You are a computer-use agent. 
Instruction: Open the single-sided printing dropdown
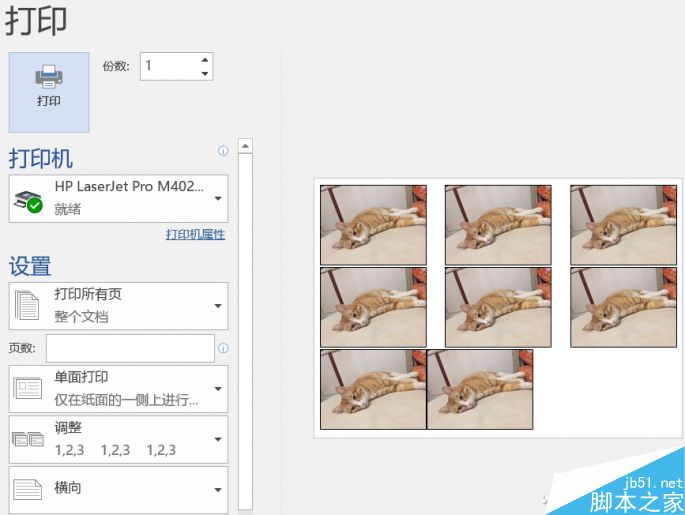coord(118,389)
